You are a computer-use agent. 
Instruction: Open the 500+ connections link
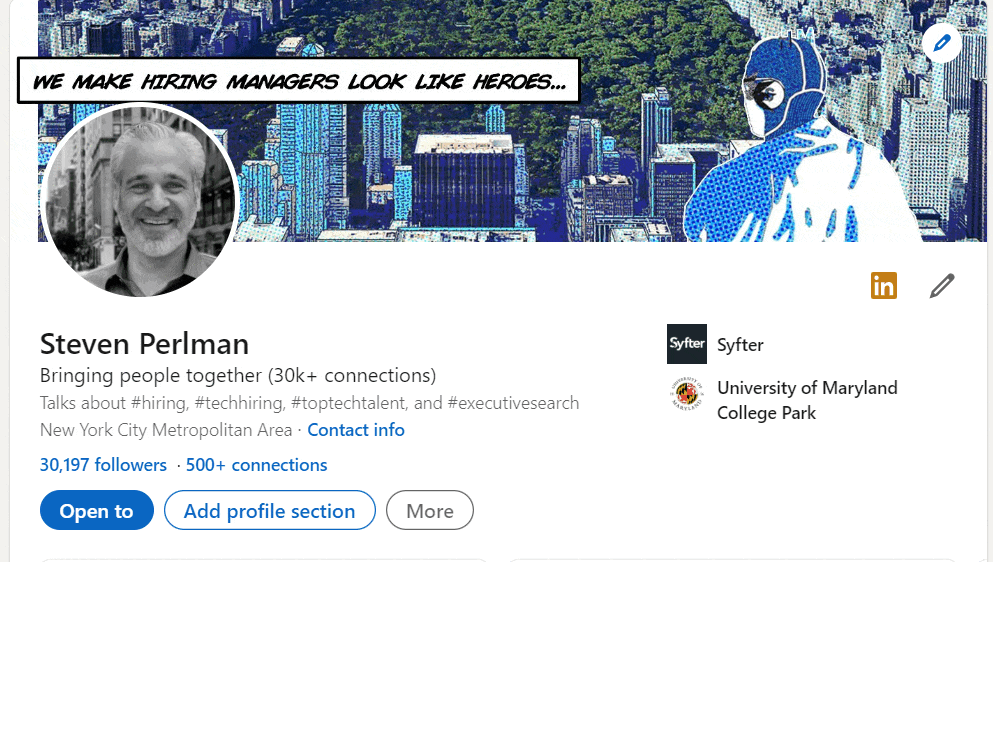[x=257, y=465]
